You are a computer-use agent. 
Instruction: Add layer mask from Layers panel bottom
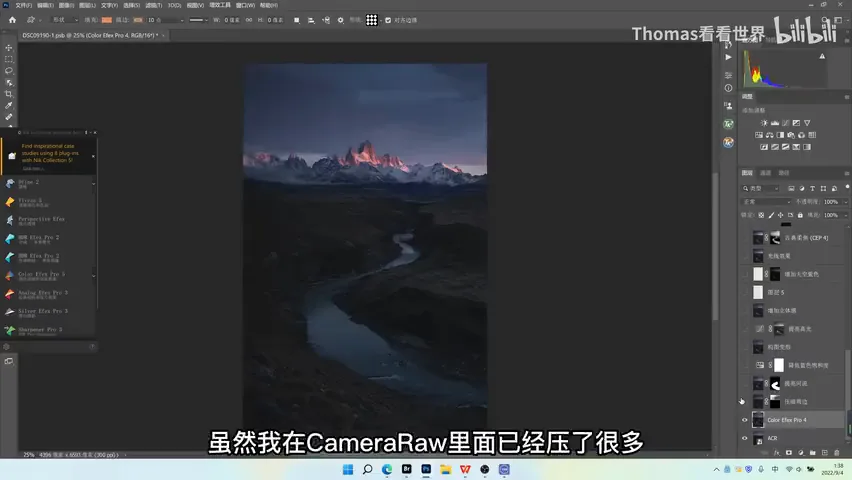click(x=788, y=452)
